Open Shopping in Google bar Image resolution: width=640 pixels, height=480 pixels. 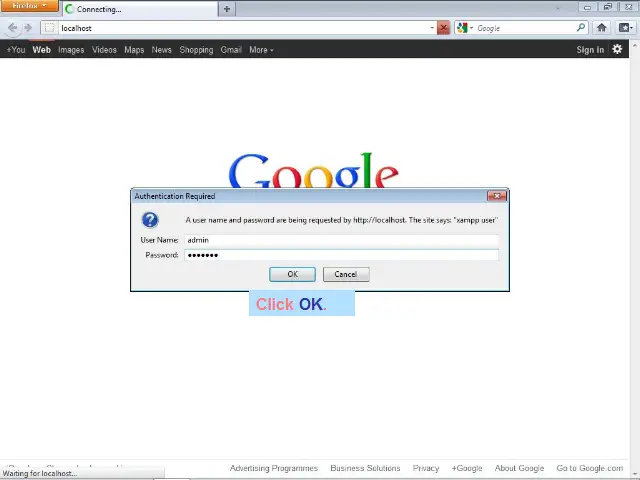[196, 50]
